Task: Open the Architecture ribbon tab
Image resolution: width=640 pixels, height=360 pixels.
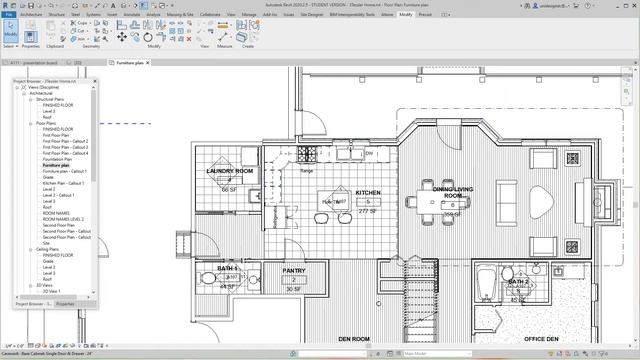Action: [31, 14]
